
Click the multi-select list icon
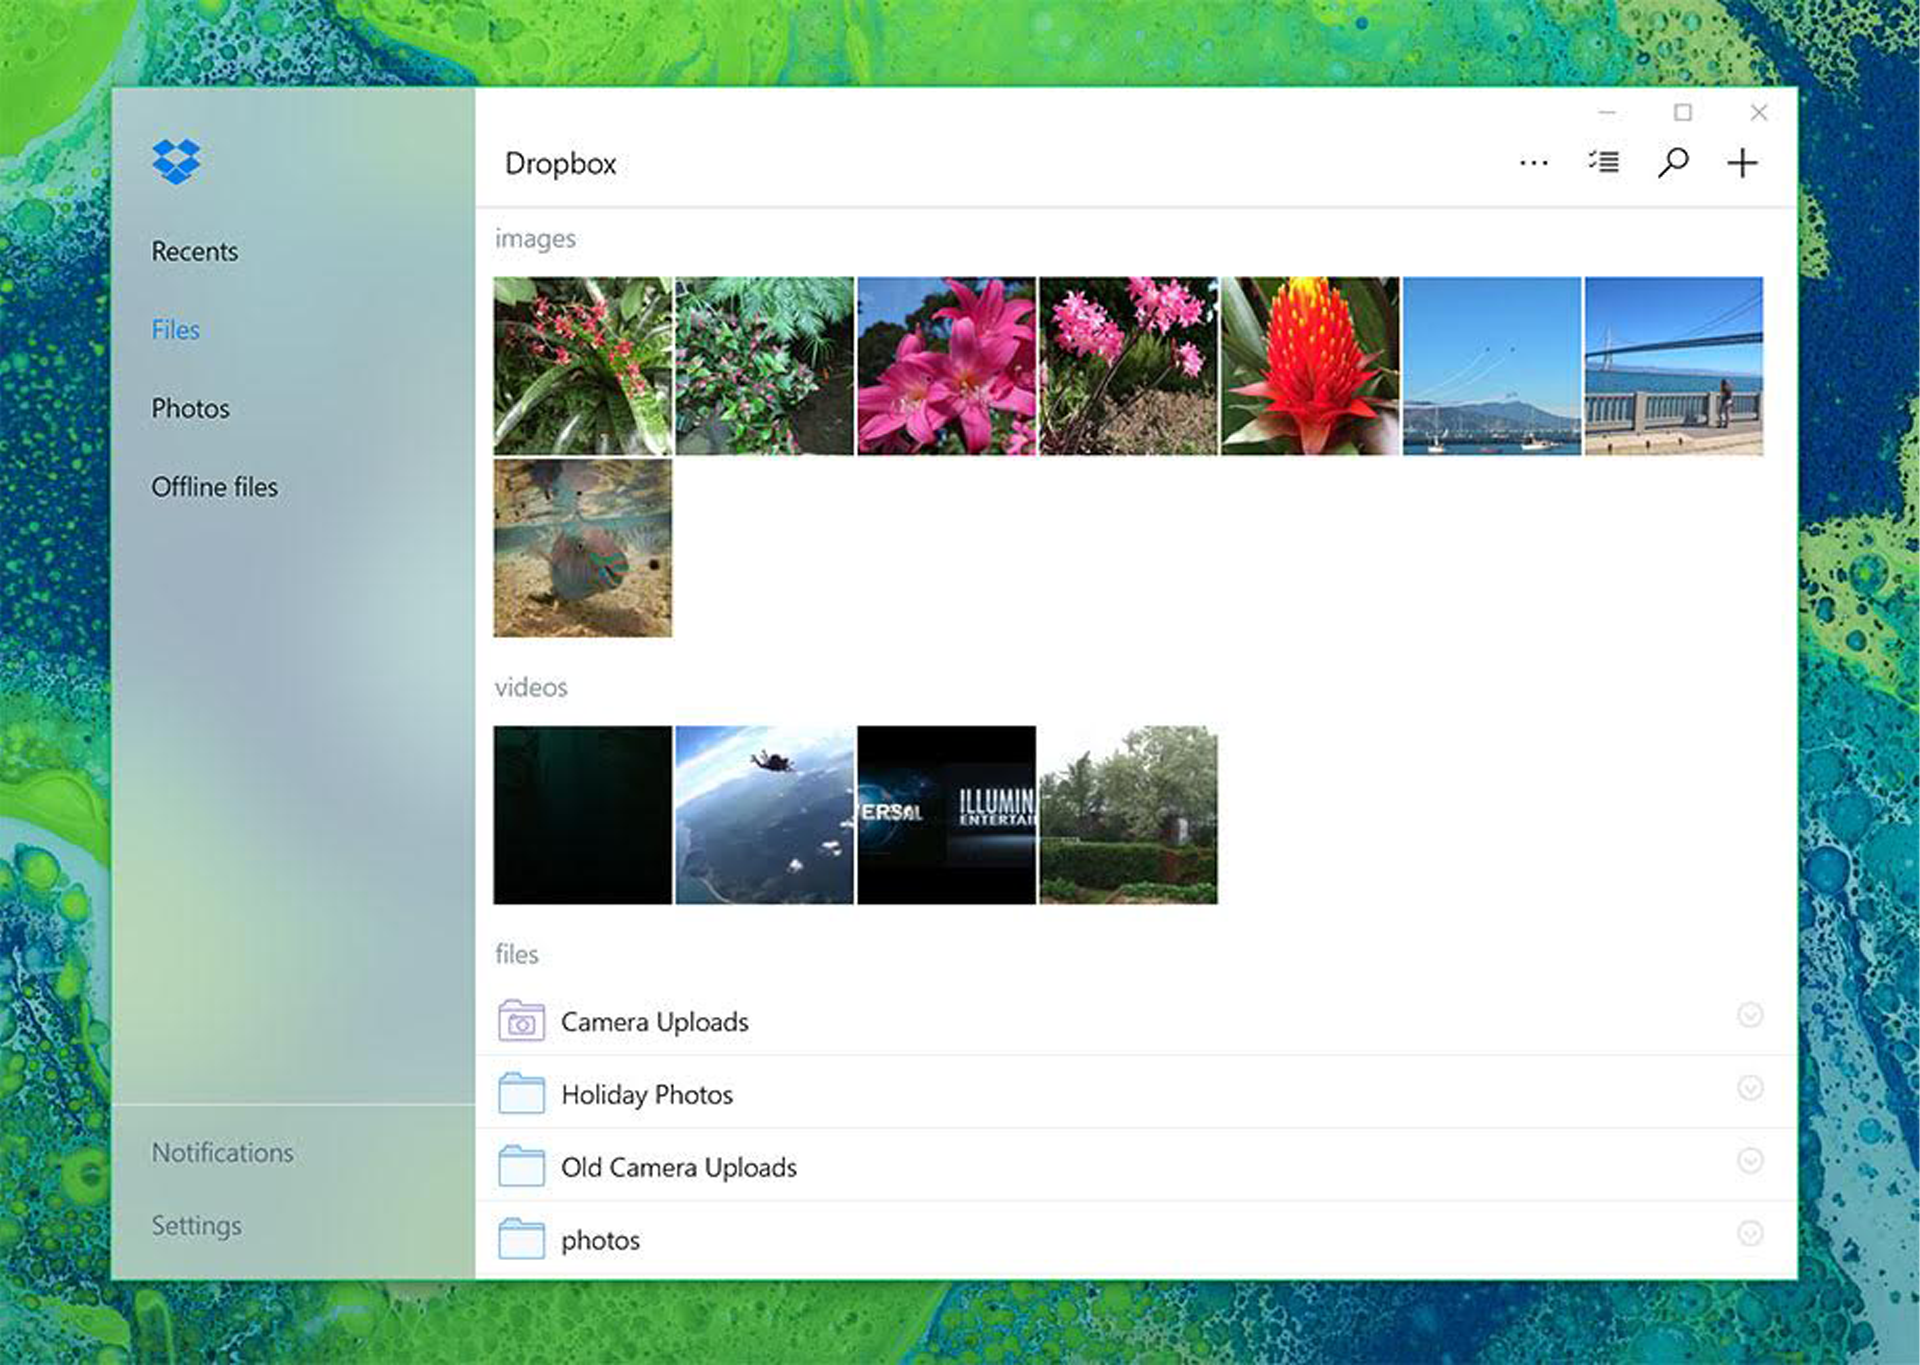[1604, 162]
